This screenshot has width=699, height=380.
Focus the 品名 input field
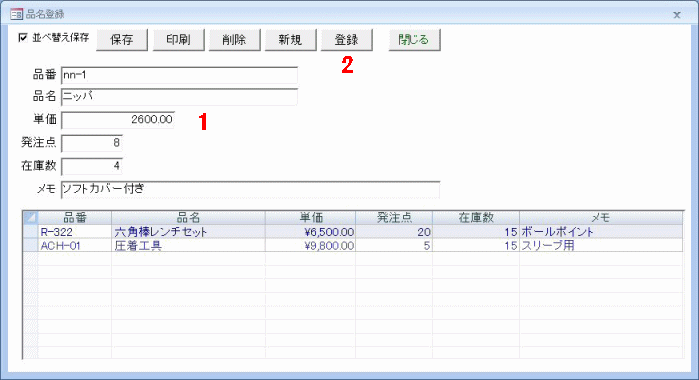point(179,97)
